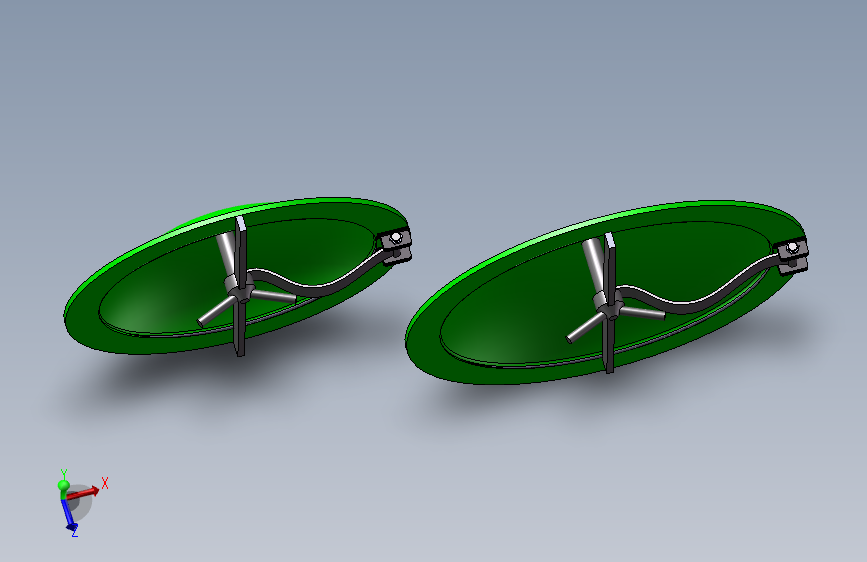The height and width of the screenshot is (562, 867).
Task: Click the green Y axis ball of triad
Action: coord(64,486)
